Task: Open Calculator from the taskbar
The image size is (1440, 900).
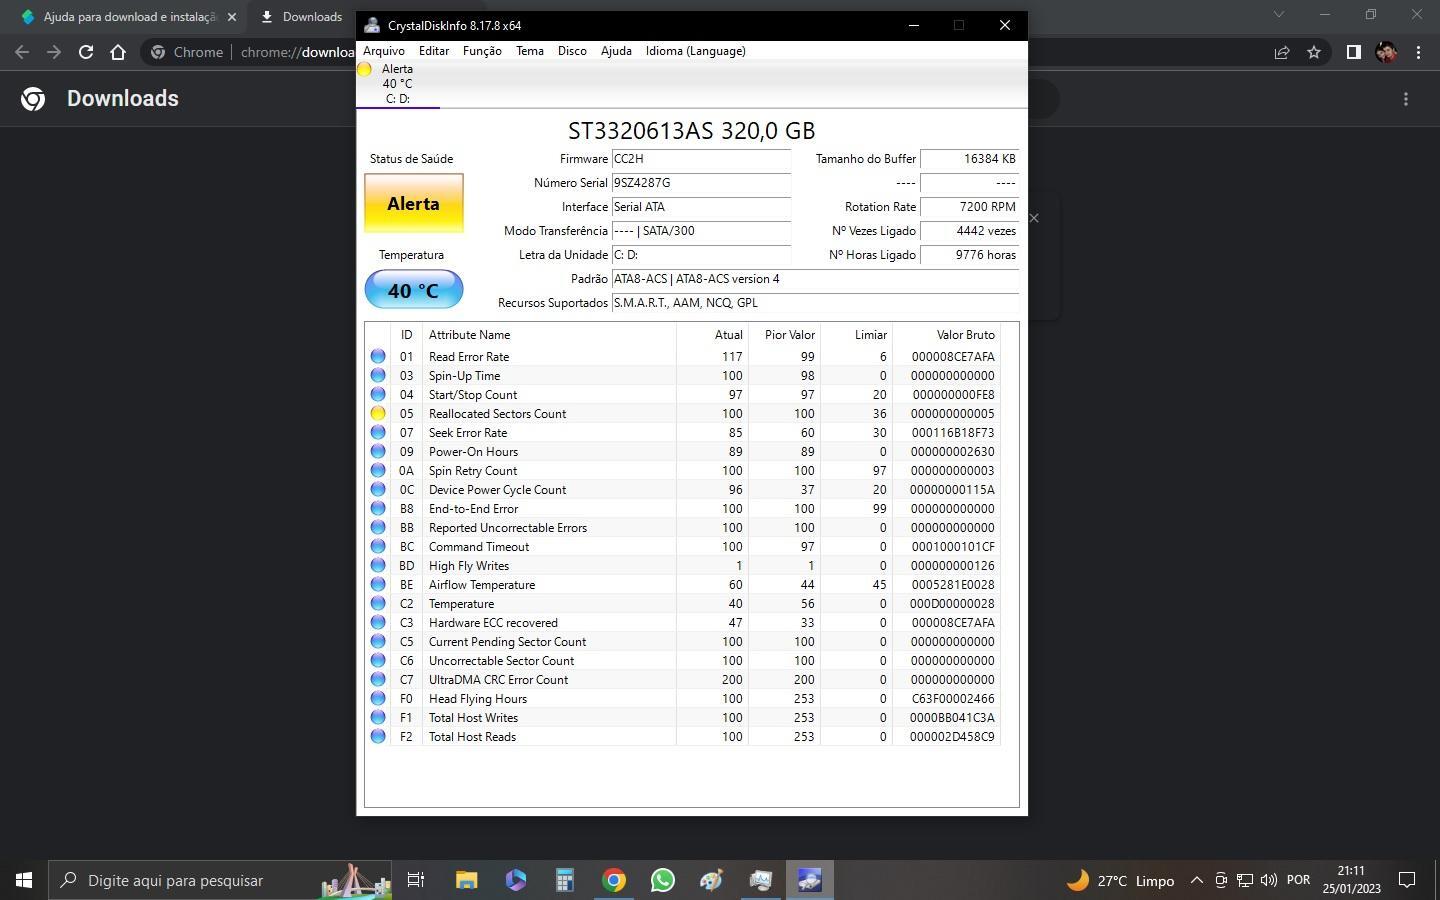Action: pyautogui.click(x=565, y=880)
